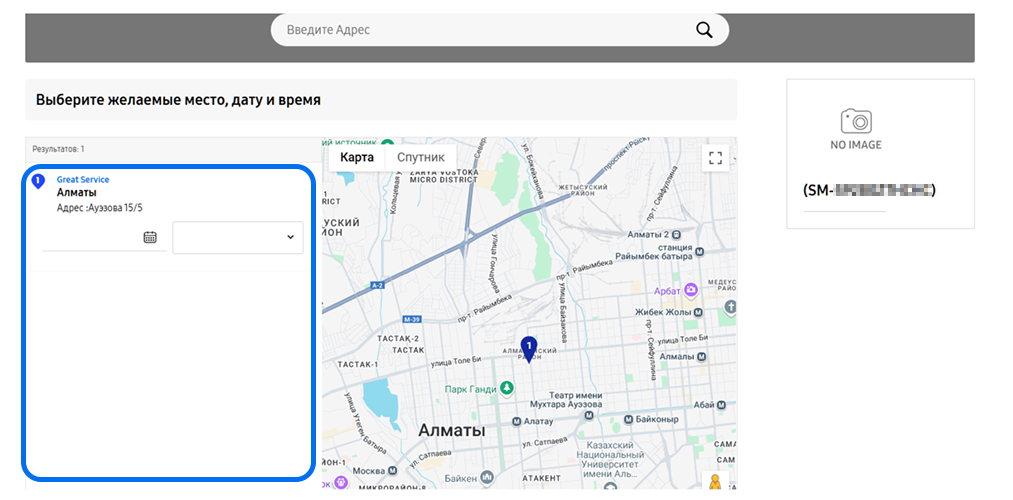The height and width of the screenshot is (500, 1013).
Task: Click the Street View pegman icon
Action: [x=715, y=483]
